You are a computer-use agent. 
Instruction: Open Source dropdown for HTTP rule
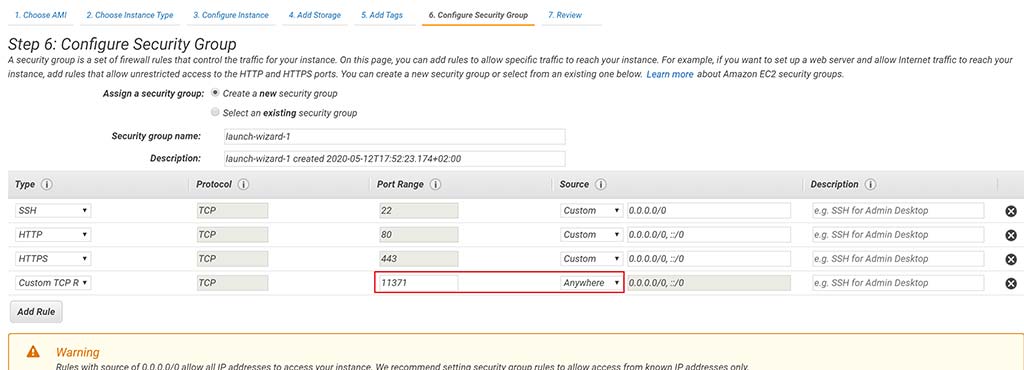(x=591, y=235)
